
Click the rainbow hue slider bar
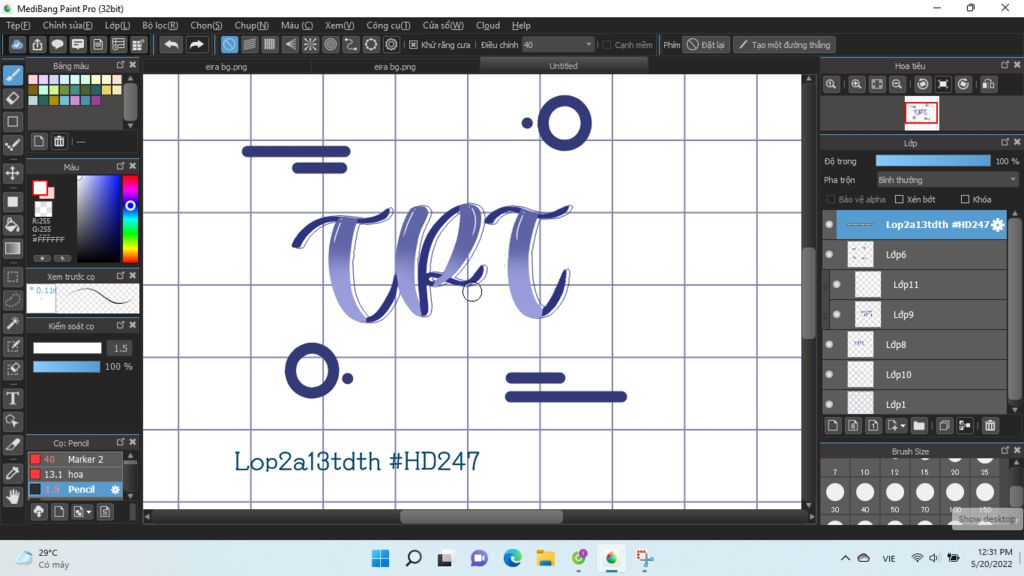pos(130,219)
